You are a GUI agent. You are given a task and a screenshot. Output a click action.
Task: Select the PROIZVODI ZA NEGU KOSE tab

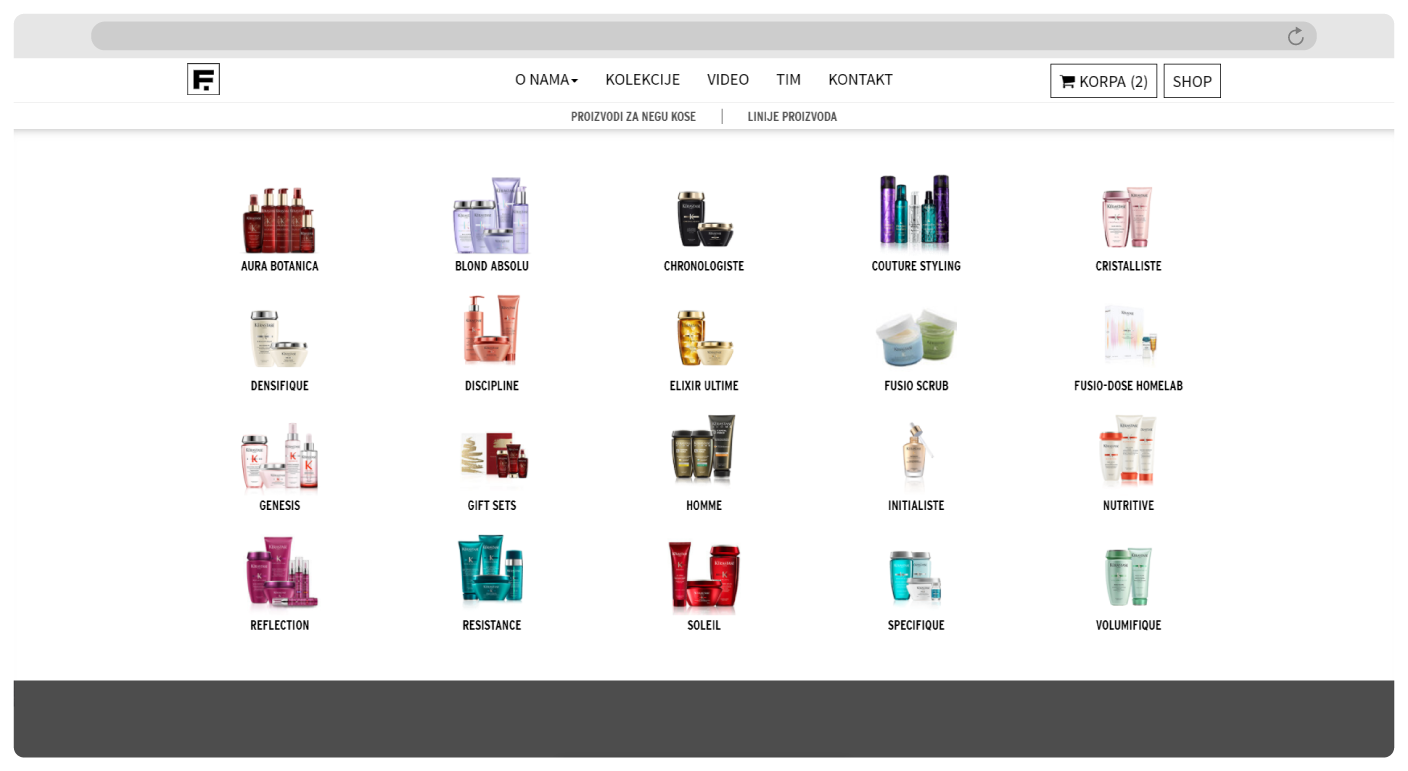(x=633, y=116)
